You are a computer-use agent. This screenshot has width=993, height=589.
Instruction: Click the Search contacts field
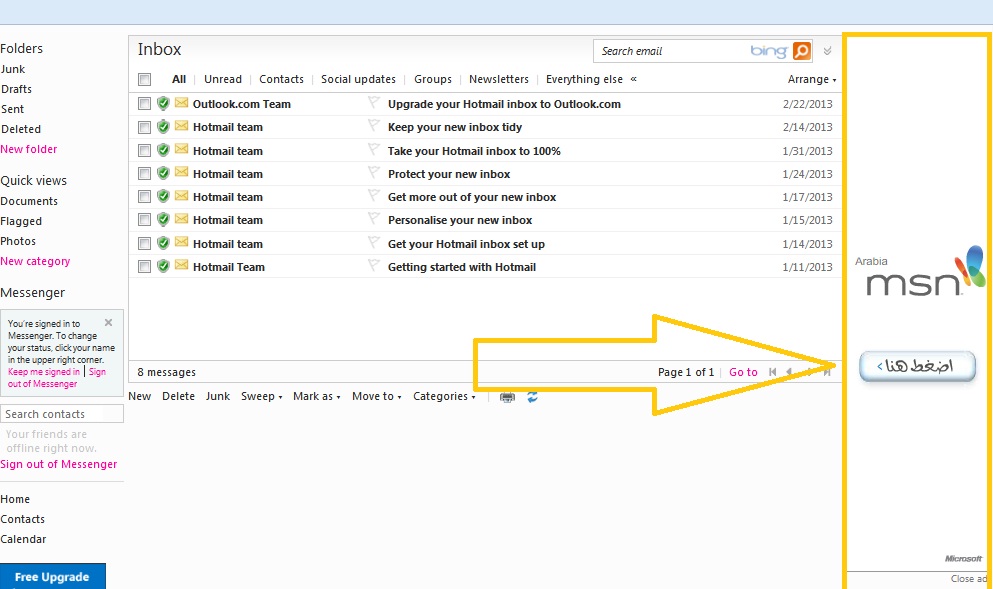click(62, 414)
